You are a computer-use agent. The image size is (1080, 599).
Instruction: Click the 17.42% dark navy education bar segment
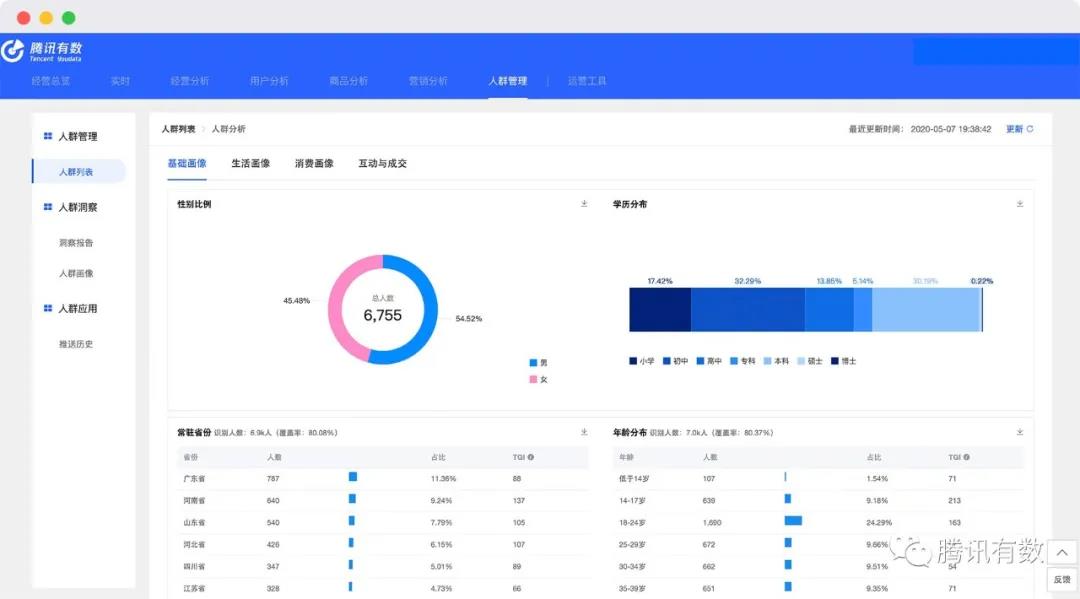[x=660, y=310]
